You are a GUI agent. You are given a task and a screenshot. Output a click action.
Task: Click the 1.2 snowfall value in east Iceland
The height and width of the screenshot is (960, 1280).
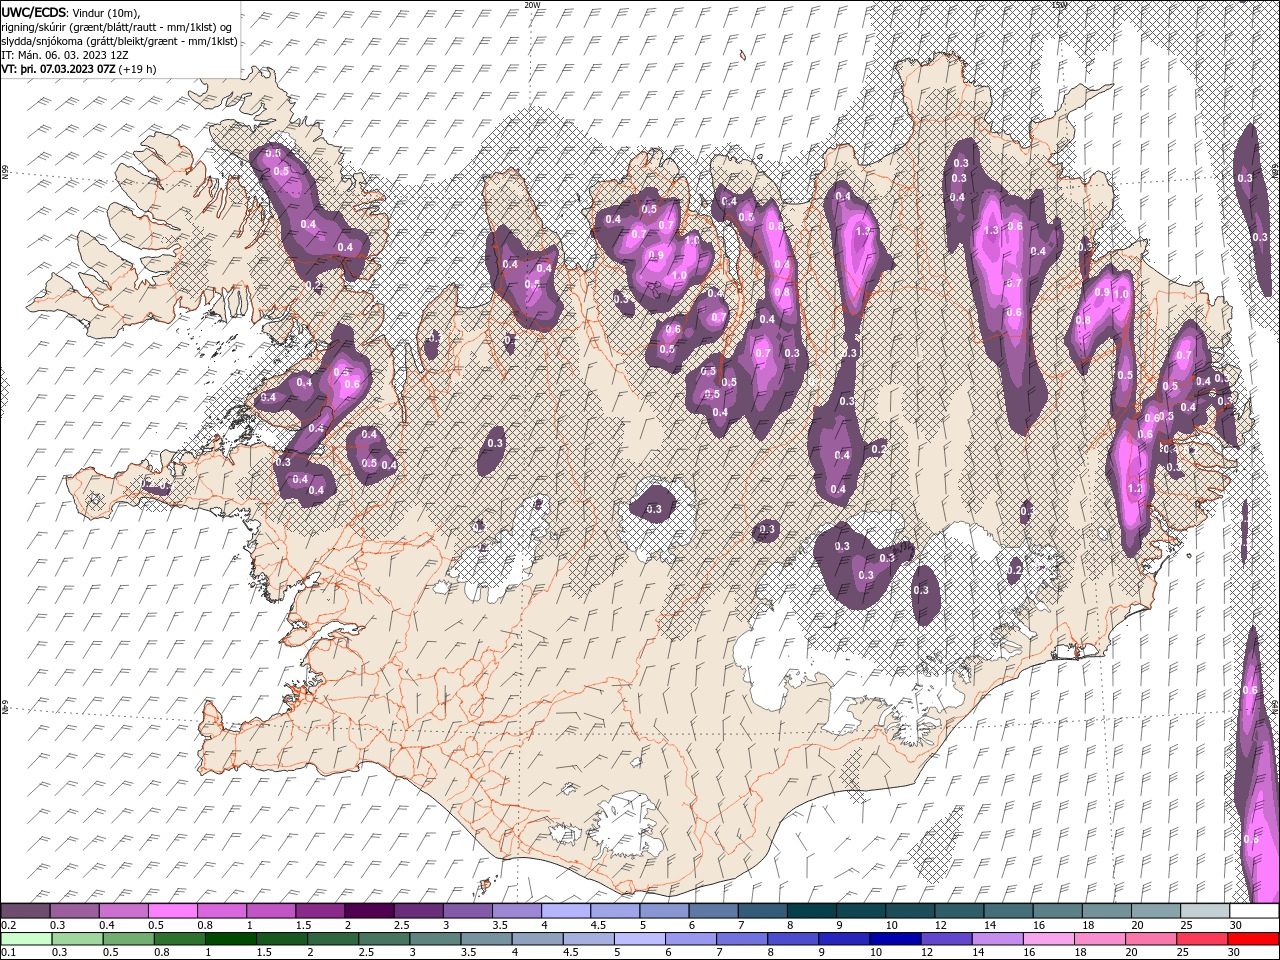pos(1135,488)
